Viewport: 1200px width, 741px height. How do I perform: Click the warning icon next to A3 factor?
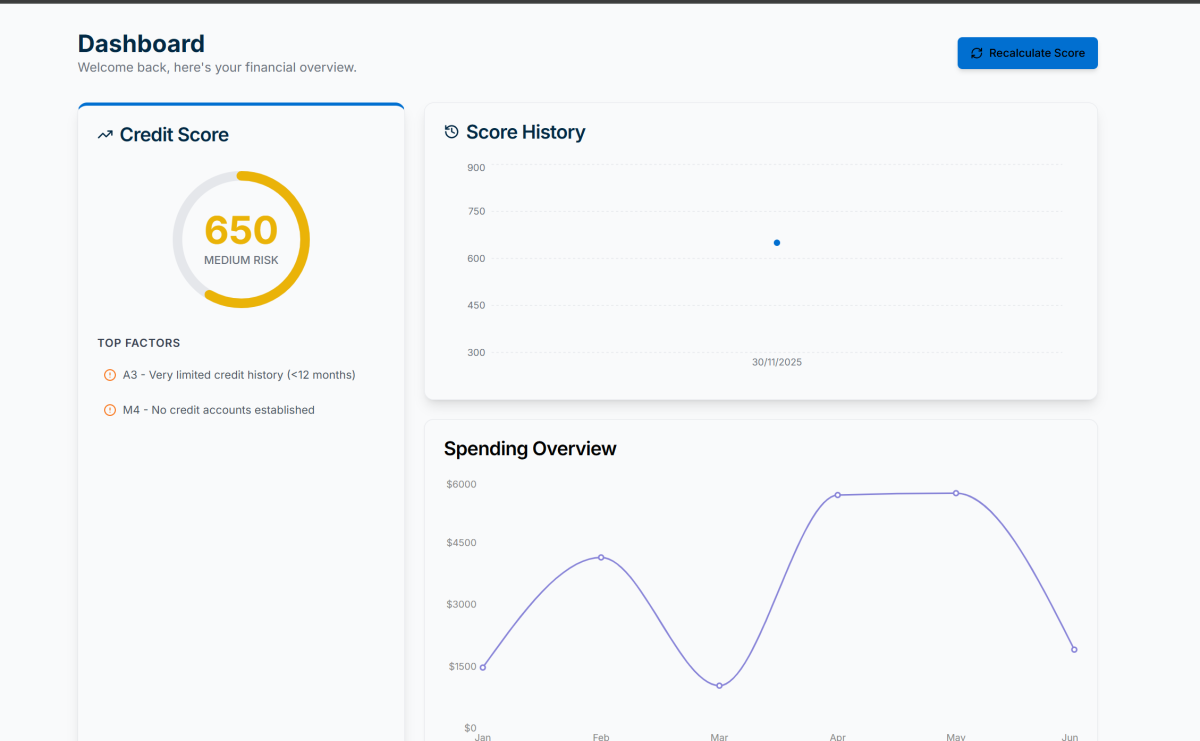pyautogui.click(x=110, y=375)
